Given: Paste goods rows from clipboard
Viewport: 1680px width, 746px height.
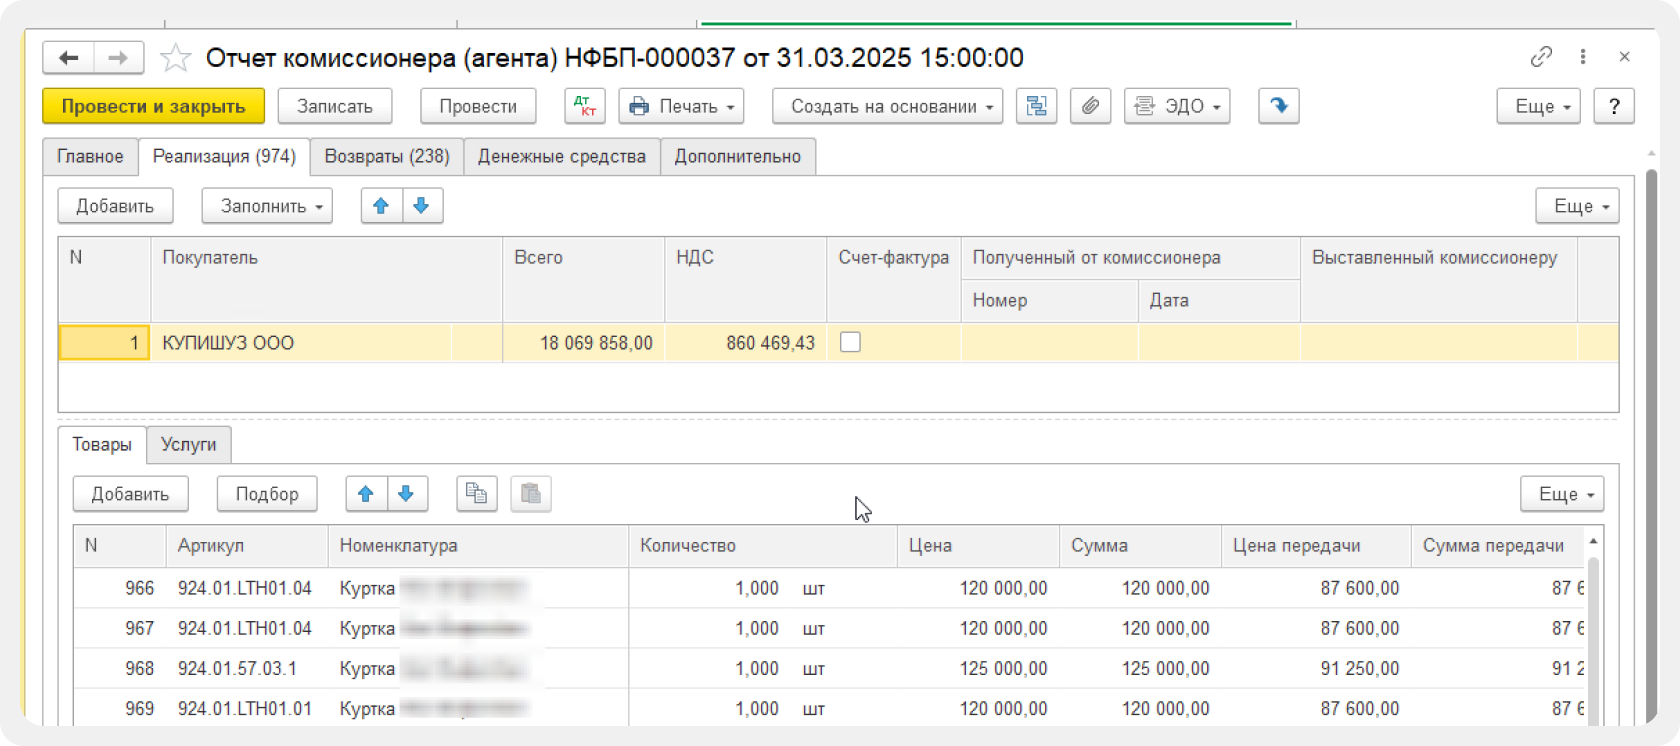Looking at the screenshot, I should coord(531,494).
